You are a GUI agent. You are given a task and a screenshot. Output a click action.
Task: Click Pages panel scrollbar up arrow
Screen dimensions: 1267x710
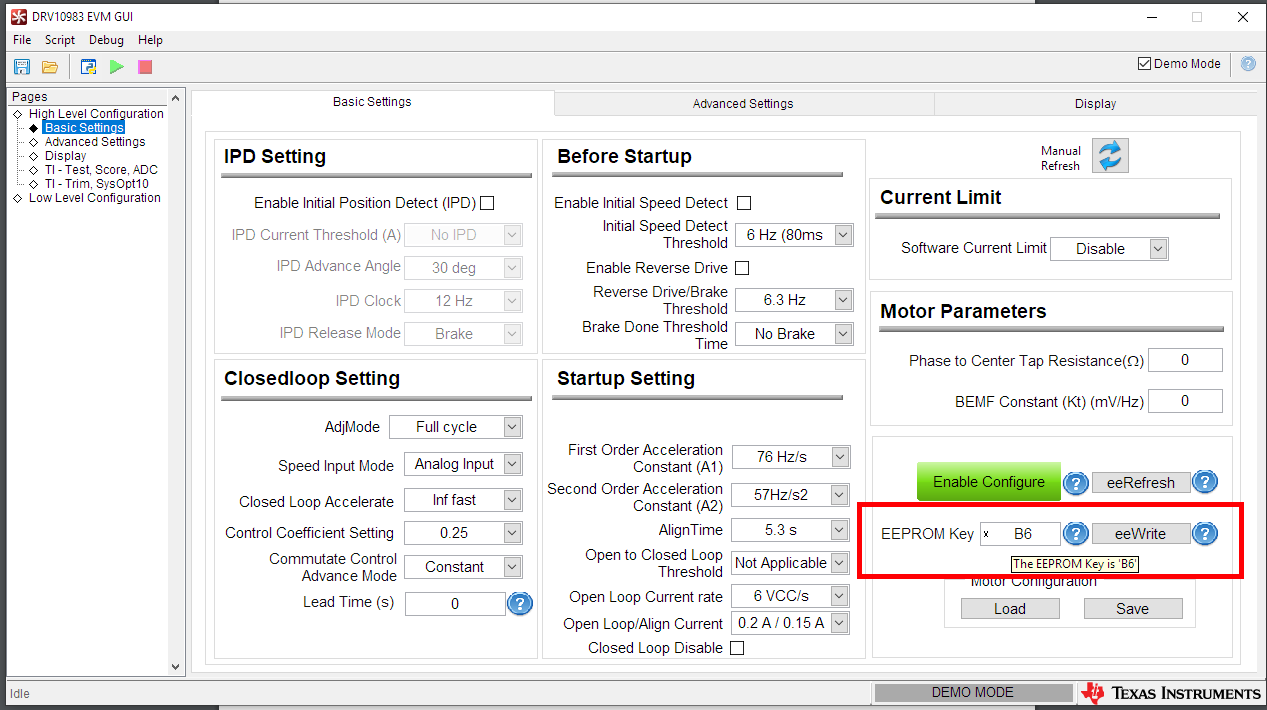(x=176, y=98)
